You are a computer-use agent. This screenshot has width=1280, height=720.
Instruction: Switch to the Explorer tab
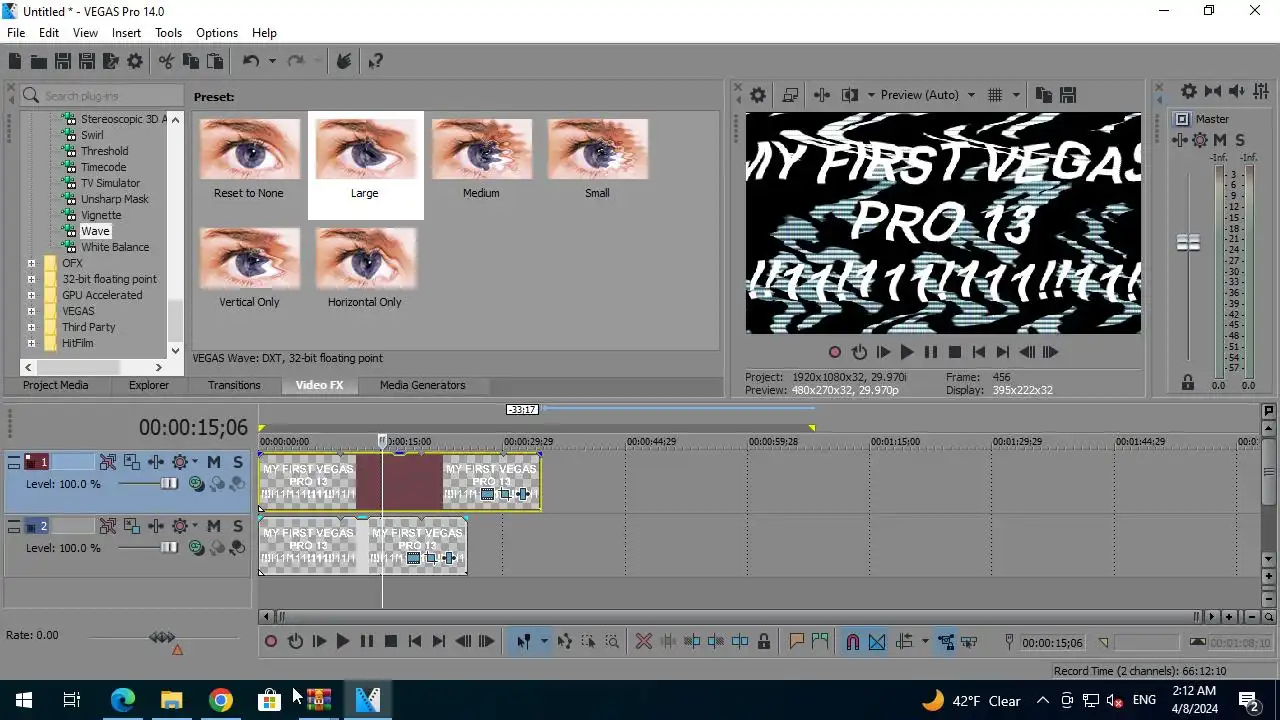(149, 385)
